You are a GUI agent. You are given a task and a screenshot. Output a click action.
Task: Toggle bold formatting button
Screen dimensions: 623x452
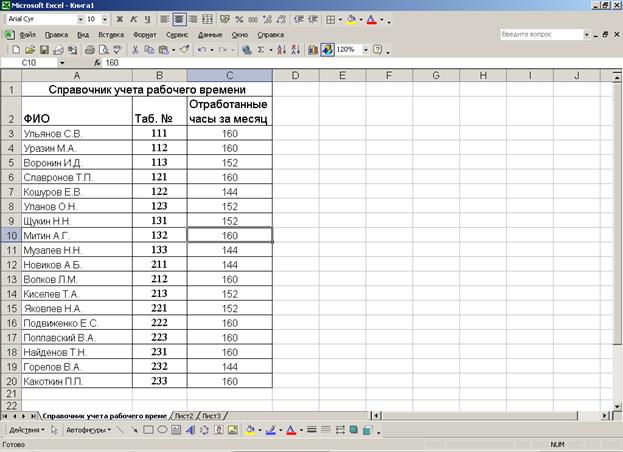120,19
